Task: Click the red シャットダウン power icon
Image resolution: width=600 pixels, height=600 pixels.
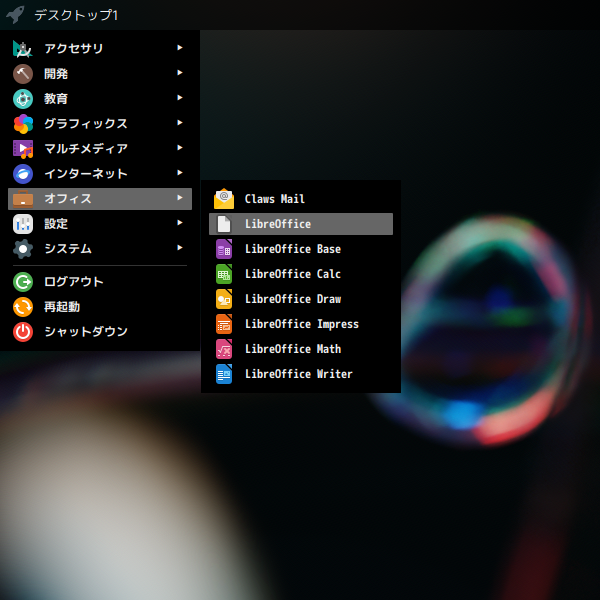Action: (23, 332)
